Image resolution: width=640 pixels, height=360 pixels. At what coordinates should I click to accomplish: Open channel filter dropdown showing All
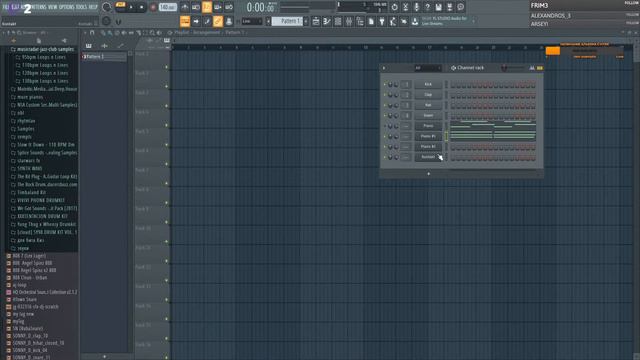pyautogui.click(x=427, y=68)
